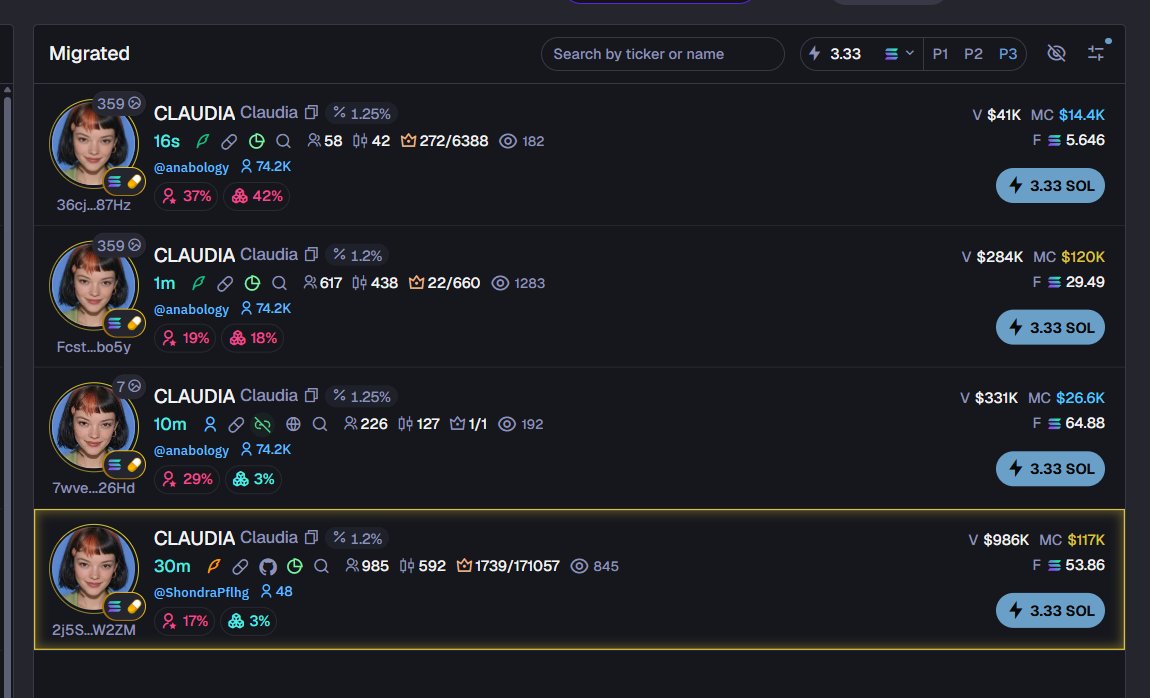
Task: Select preset P3
Action: [x=1008, y=54]
